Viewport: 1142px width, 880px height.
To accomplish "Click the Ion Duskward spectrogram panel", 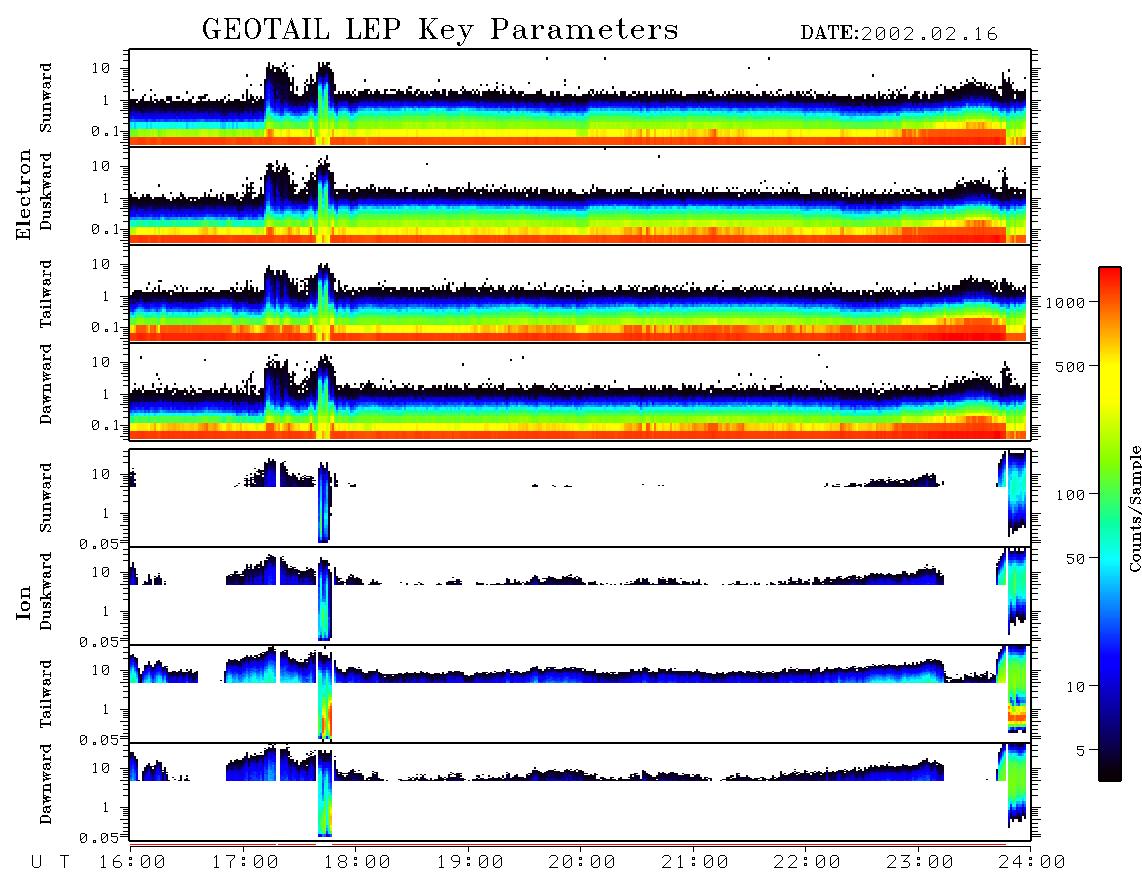I will click(x=580, y=595).
